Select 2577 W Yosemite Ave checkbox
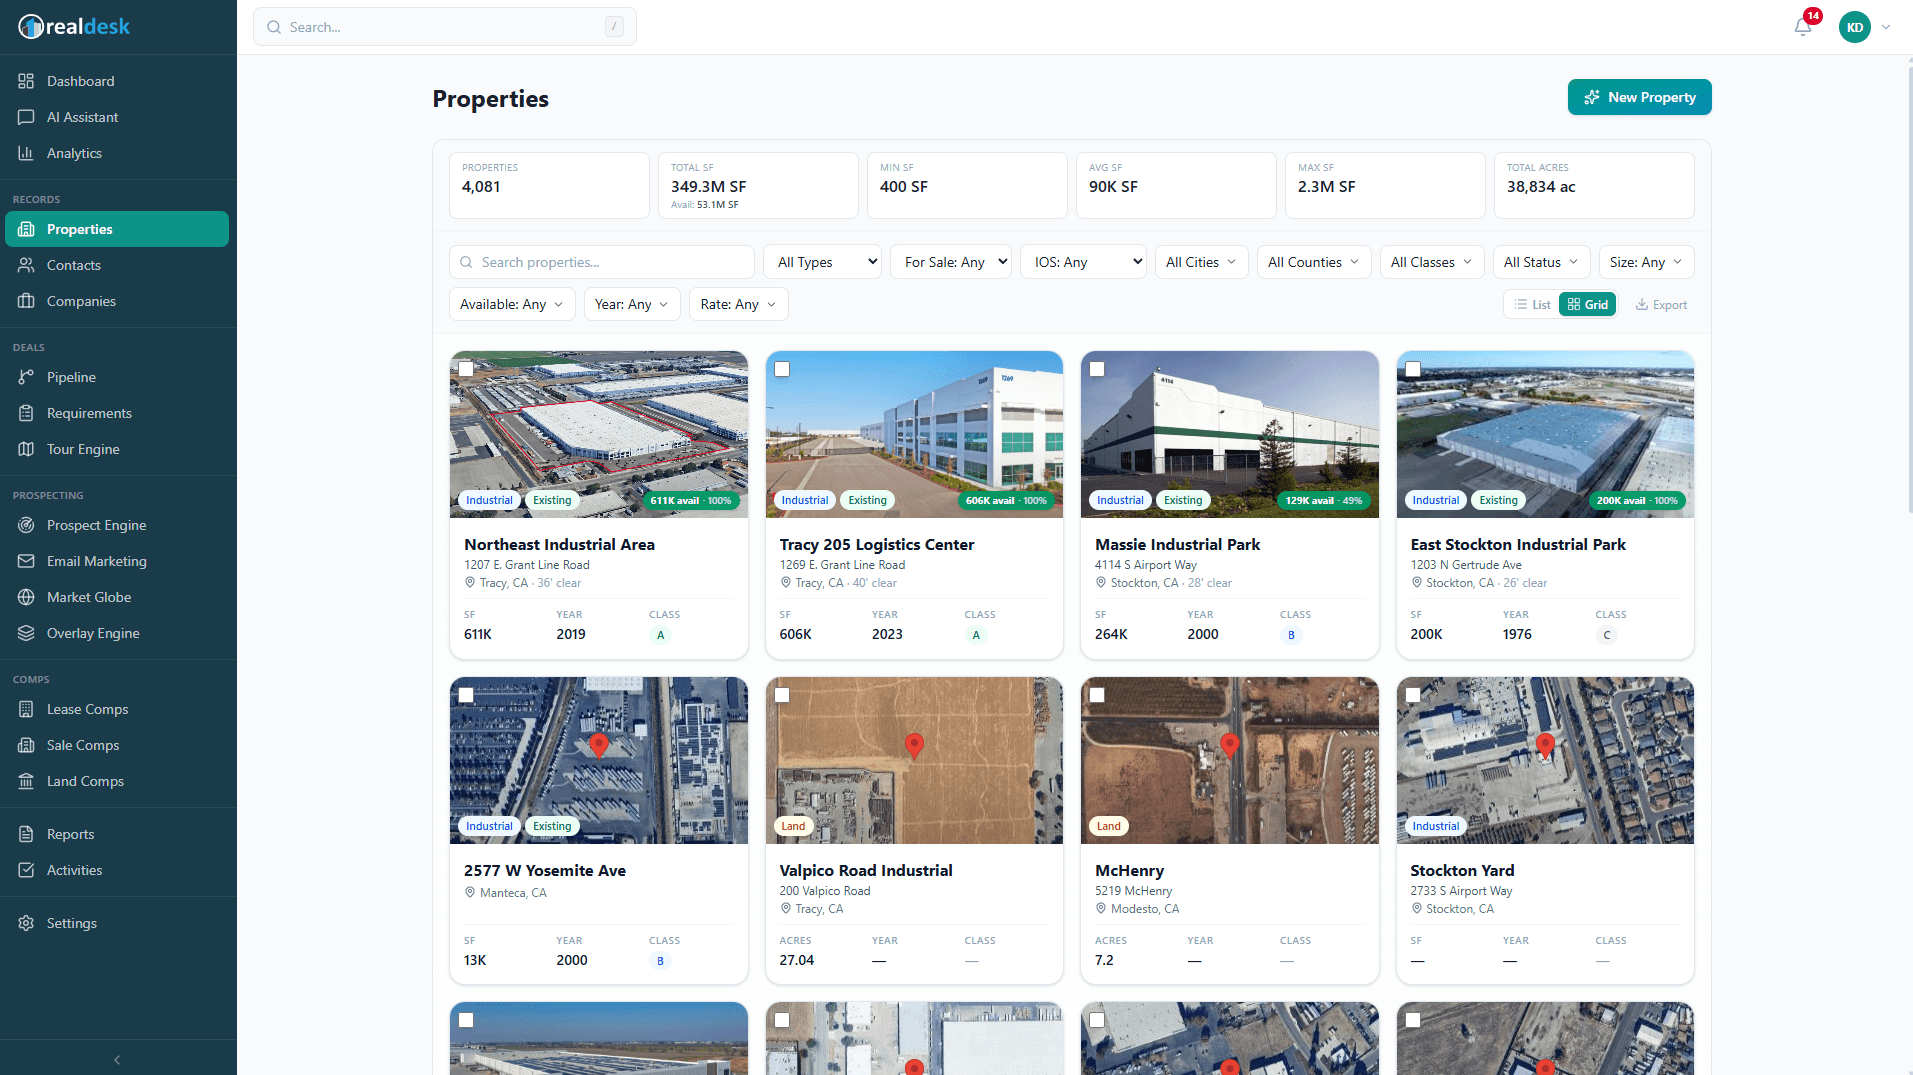This screenshot has height=1075, width=1913. 466,695
